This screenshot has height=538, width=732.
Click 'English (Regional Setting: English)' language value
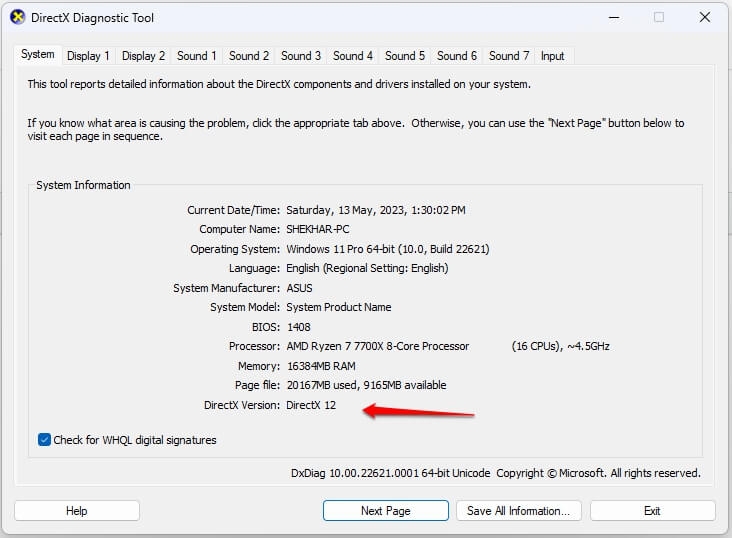(x=367, y=268)
